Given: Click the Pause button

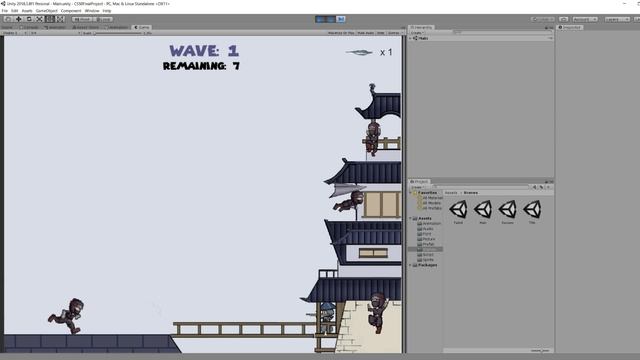Looking at the screenshot, I should click(331, 19).
